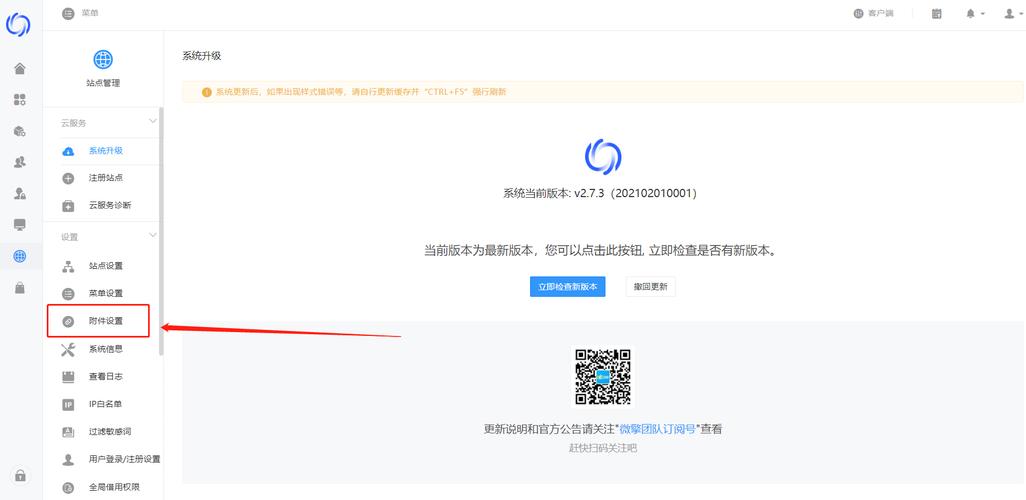
Task: Click the large swirl logo above the version
Action: pyautogui.click(x=603, y=157)
